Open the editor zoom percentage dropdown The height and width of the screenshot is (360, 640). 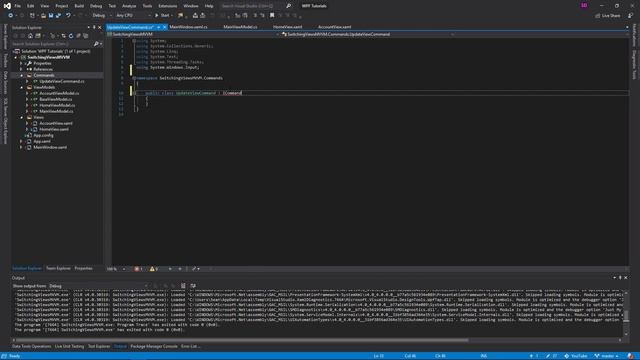[x=116, y=269]
